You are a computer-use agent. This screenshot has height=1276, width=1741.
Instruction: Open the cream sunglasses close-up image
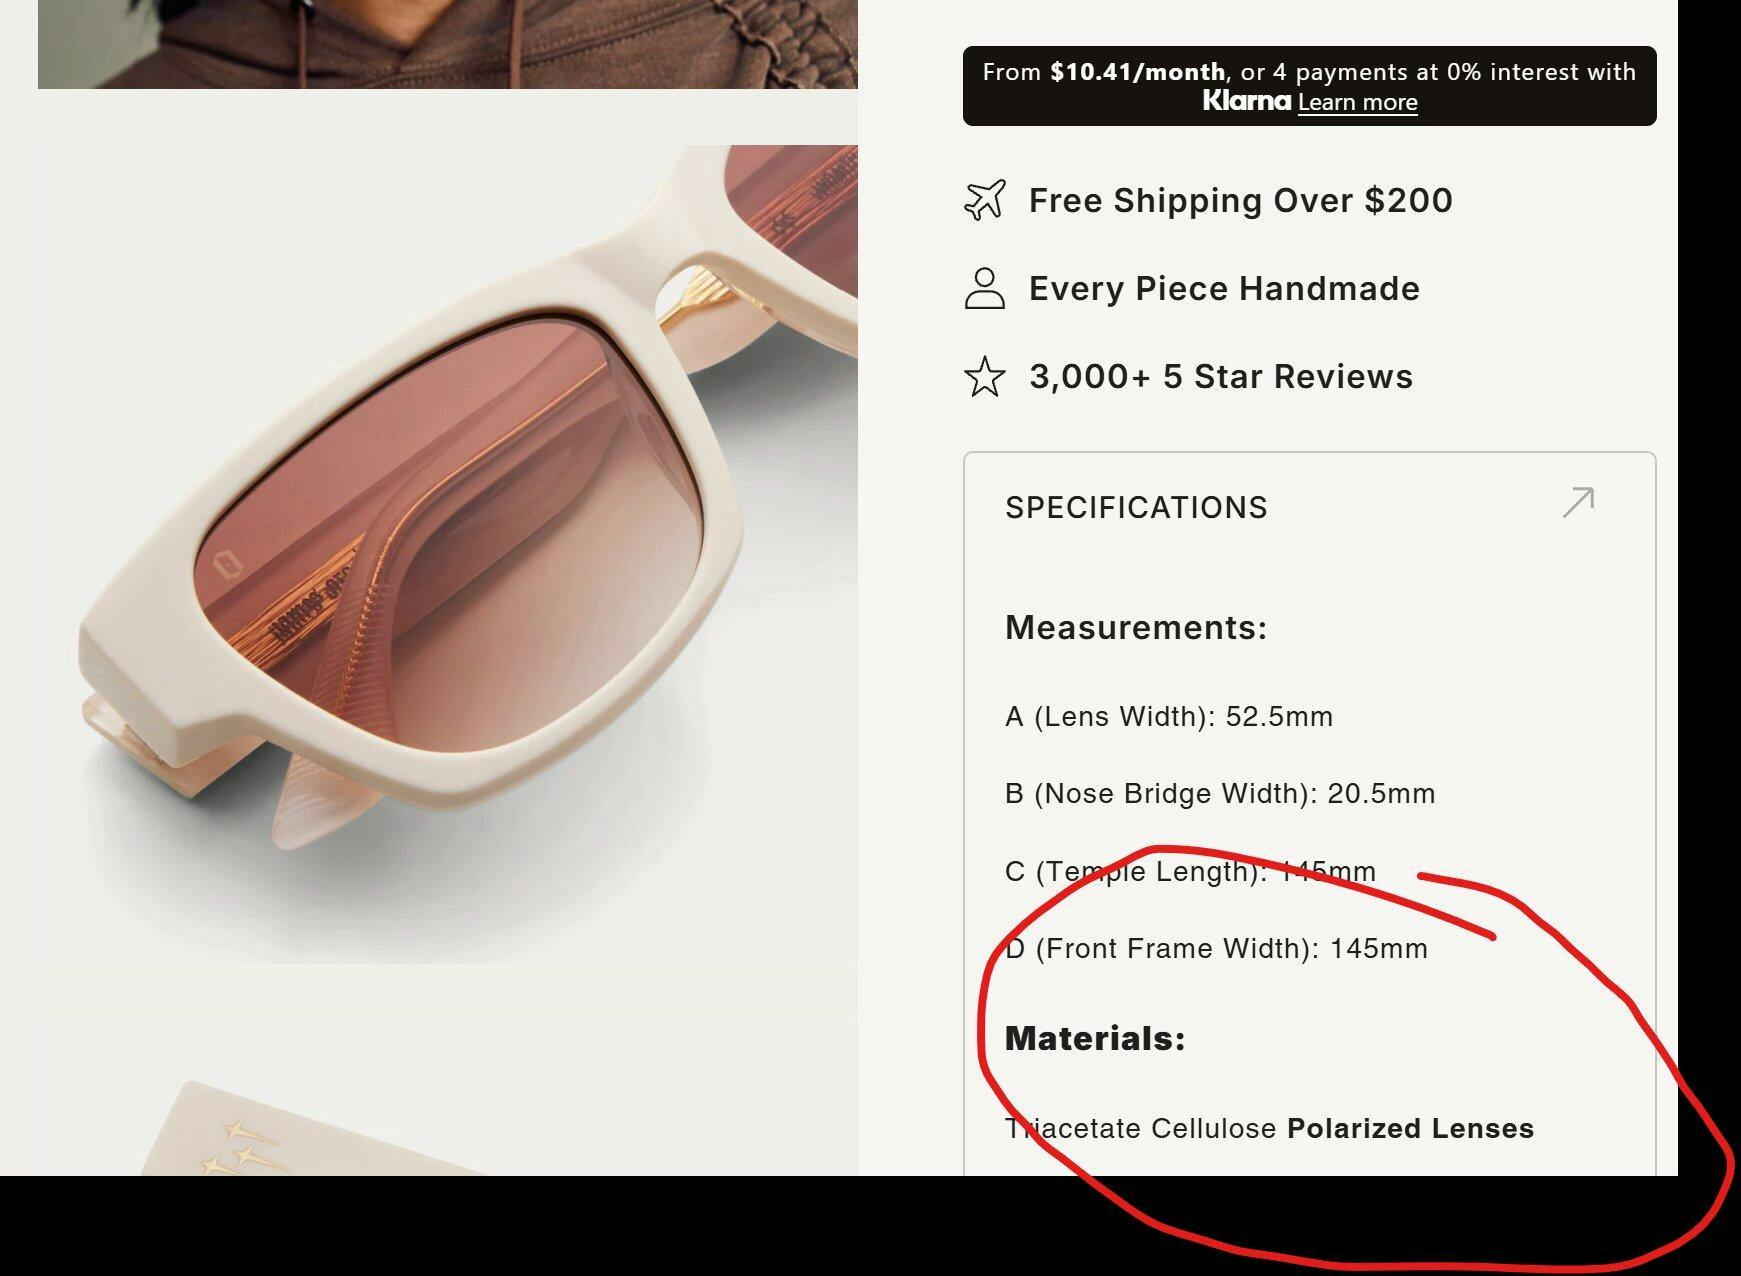point(448,554)
